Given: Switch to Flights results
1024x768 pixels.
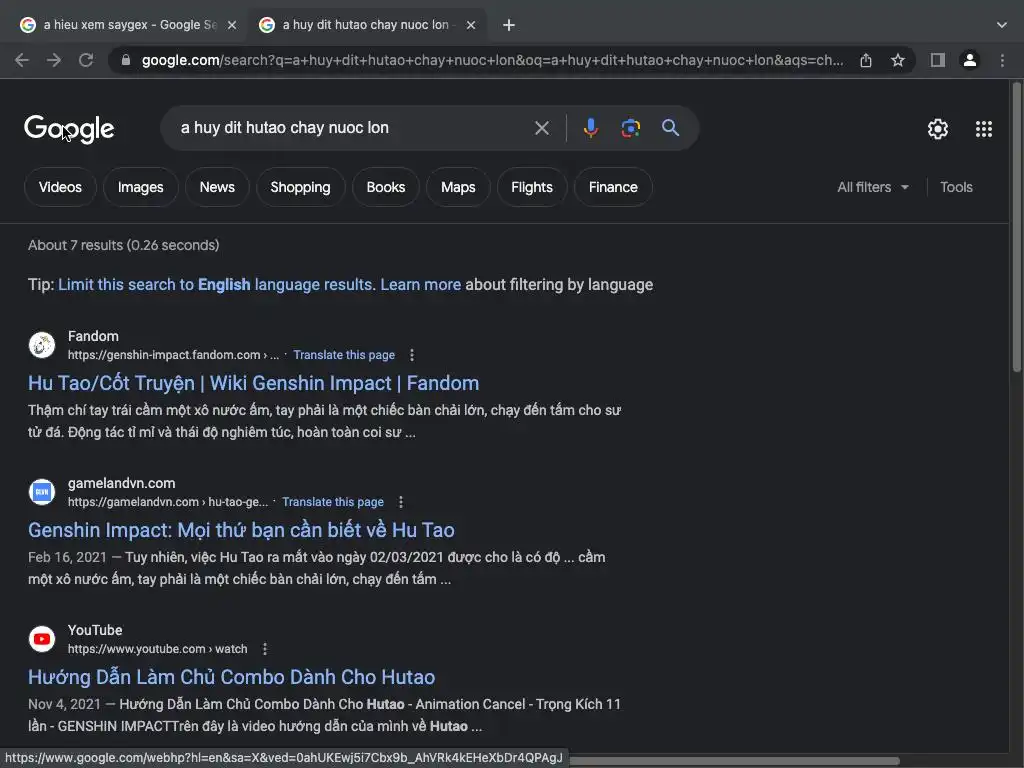Looking at the screenshot, I should tap(532, 187).
